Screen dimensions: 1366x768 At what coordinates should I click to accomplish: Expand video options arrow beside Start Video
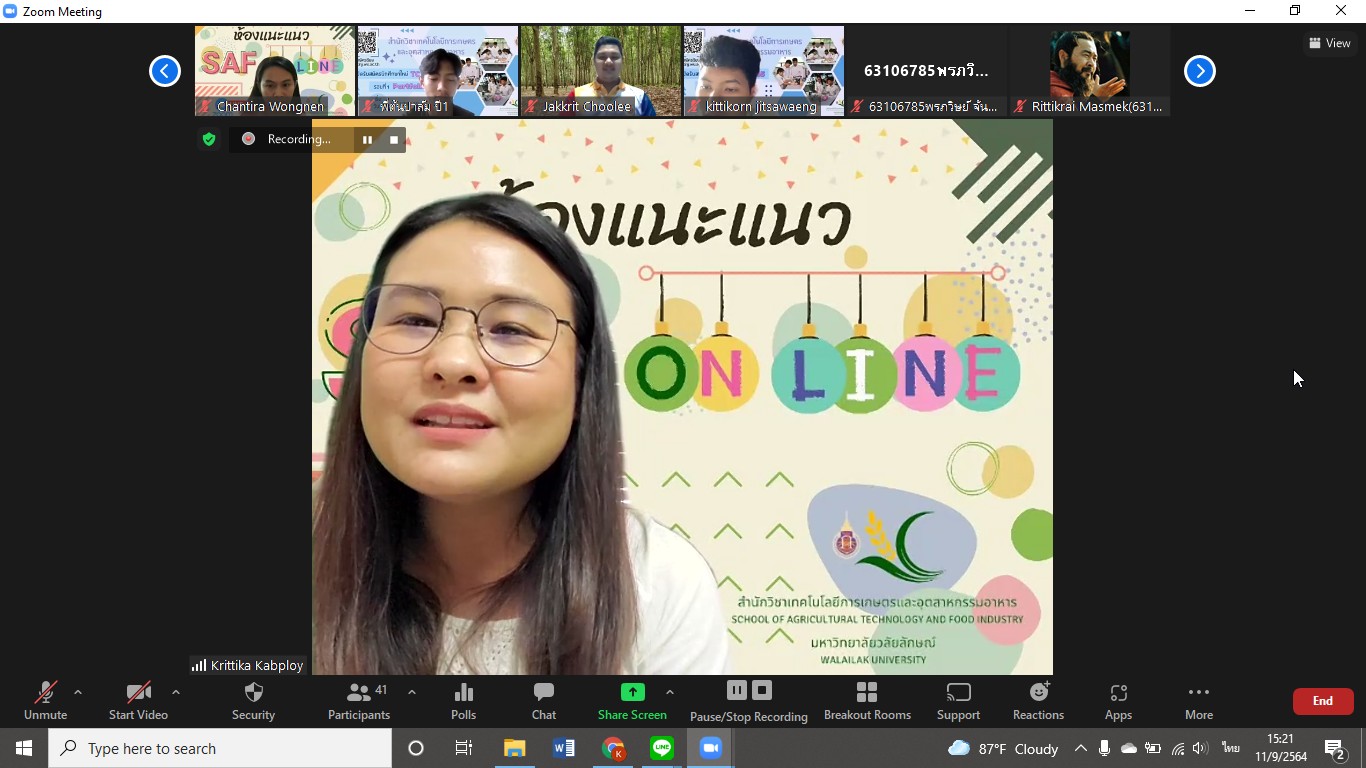click(176, 692)
